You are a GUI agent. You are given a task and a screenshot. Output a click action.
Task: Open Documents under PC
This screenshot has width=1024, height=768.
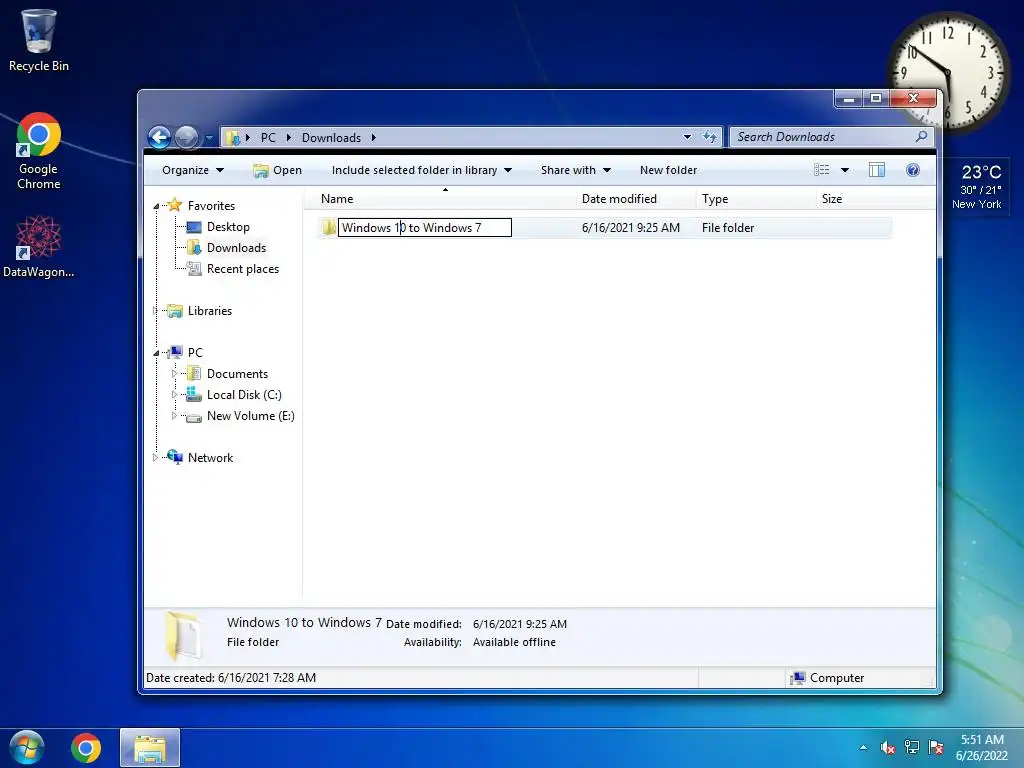pos(237,374)
